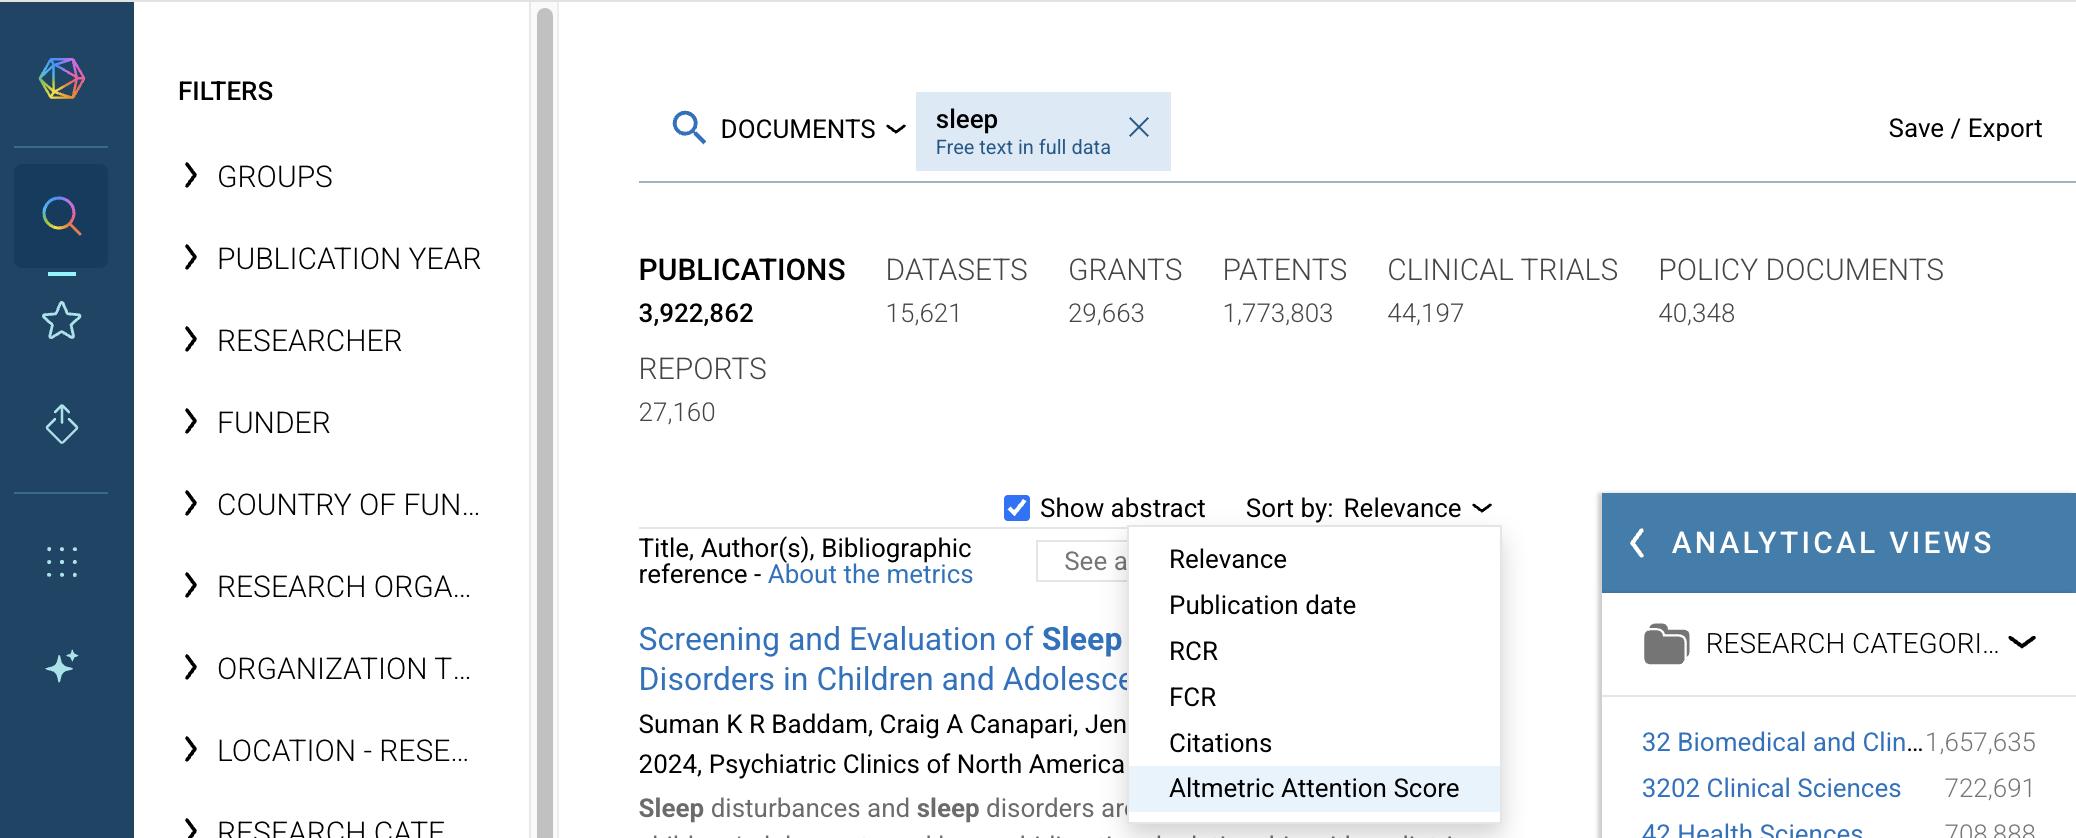Click the AI sparkle sidebar icon

[x=62, y=666]
